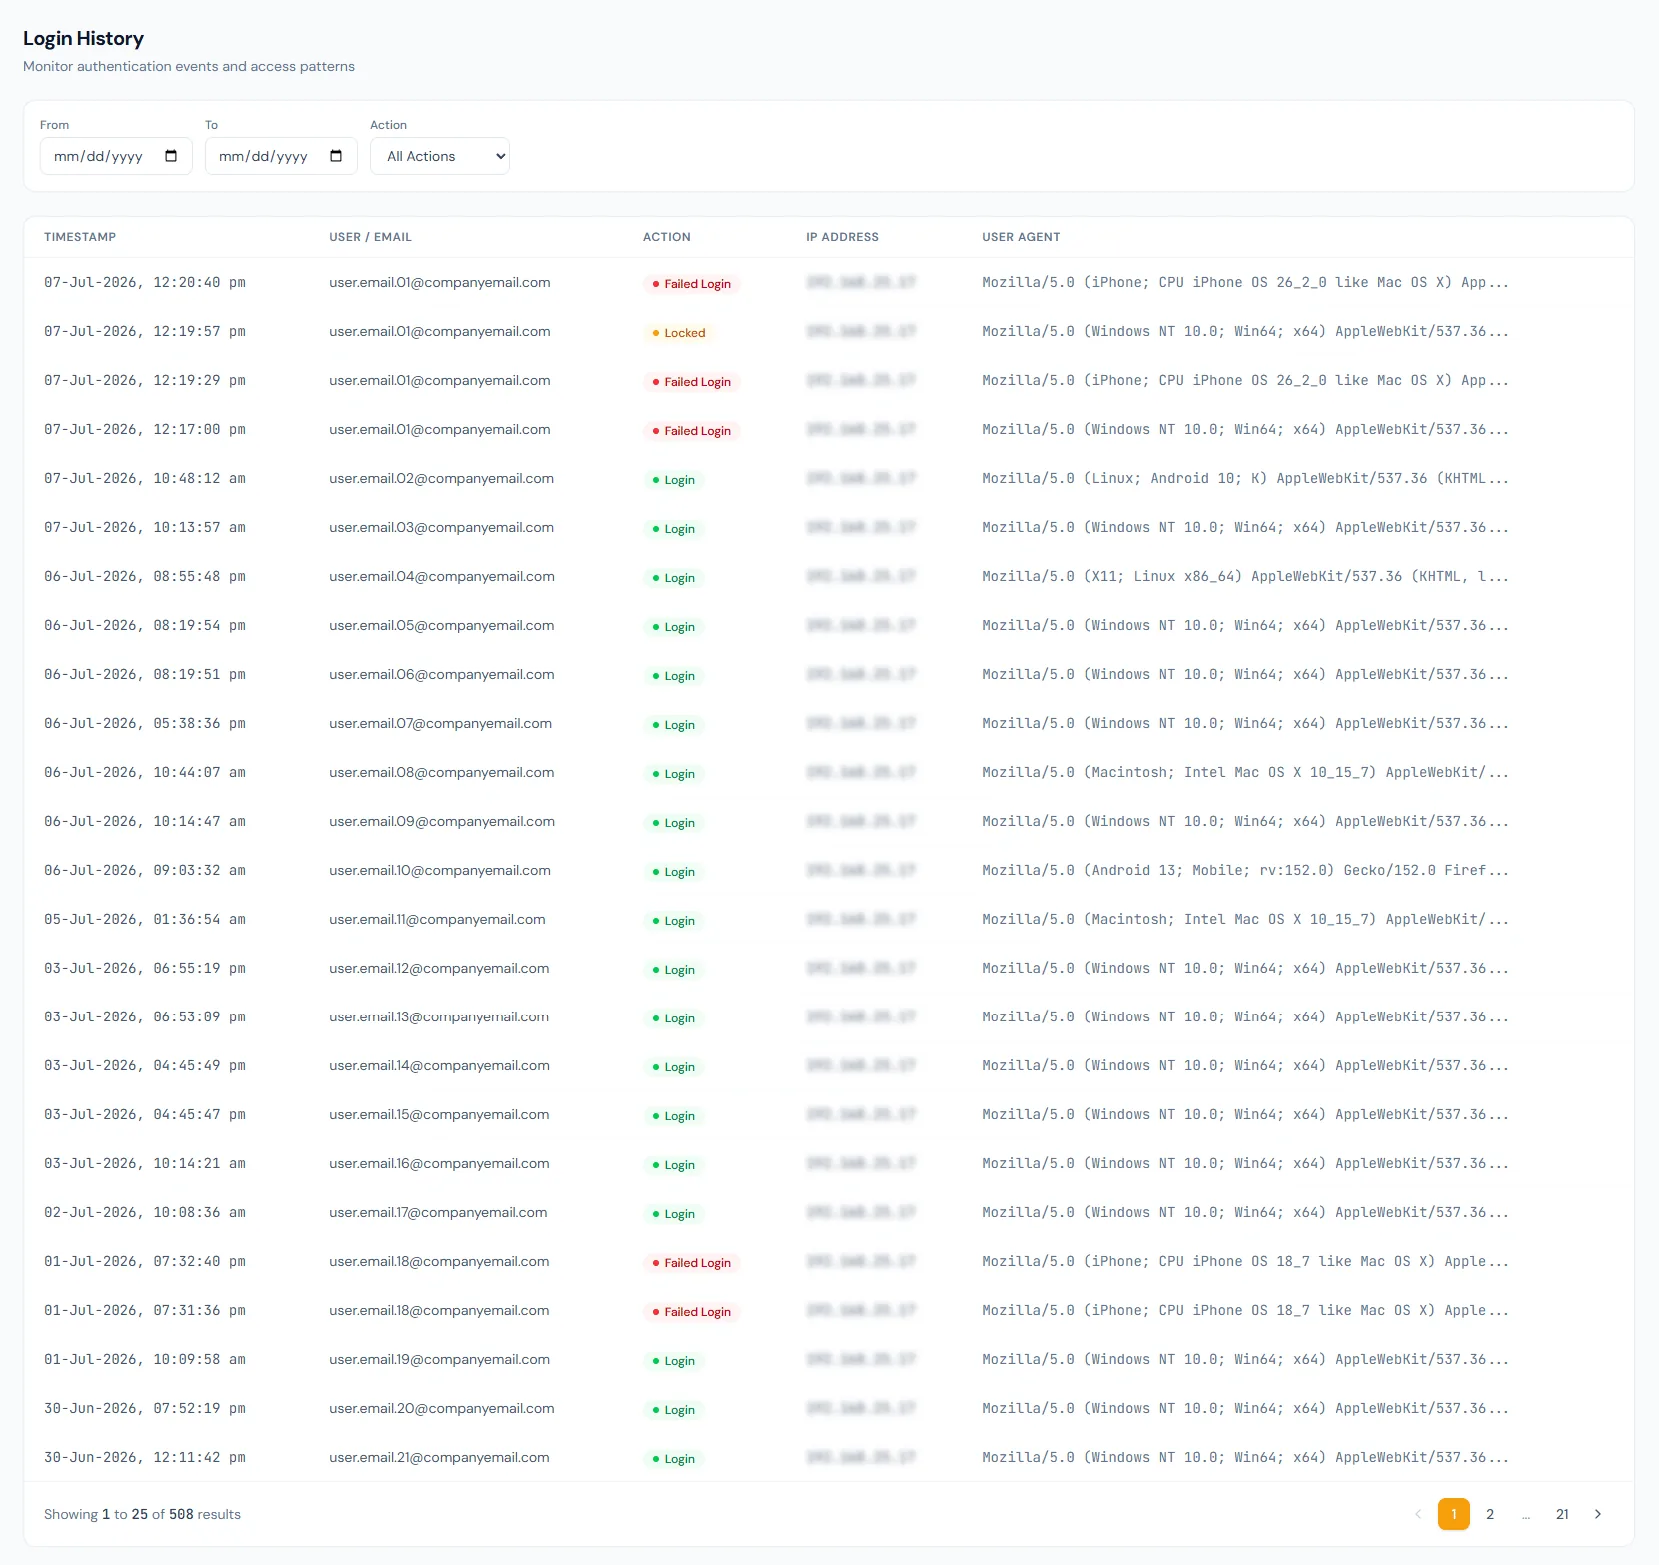Click timestamp 07-Jul-2026, 10:48:12 am
Image resolution: width=1659 pixels, height=1565 pixels.
click(x=145, y=478)
